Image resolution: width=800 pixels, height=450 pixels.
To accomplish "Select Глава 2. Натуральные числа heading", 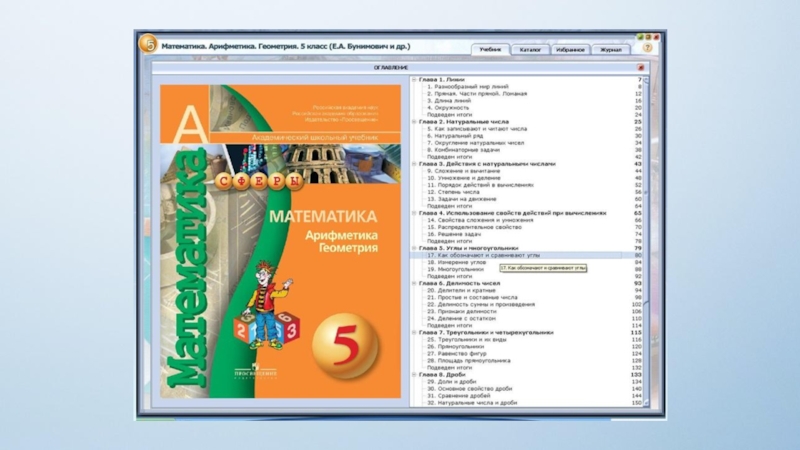I will point(464,122).
